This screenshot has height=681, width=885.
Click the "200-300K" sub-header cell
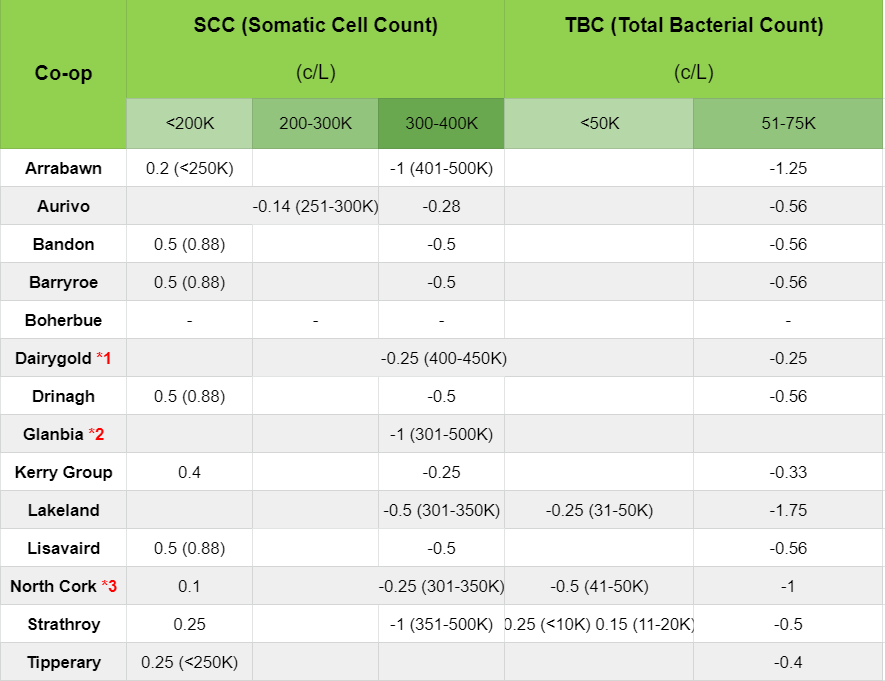[315, 124]
